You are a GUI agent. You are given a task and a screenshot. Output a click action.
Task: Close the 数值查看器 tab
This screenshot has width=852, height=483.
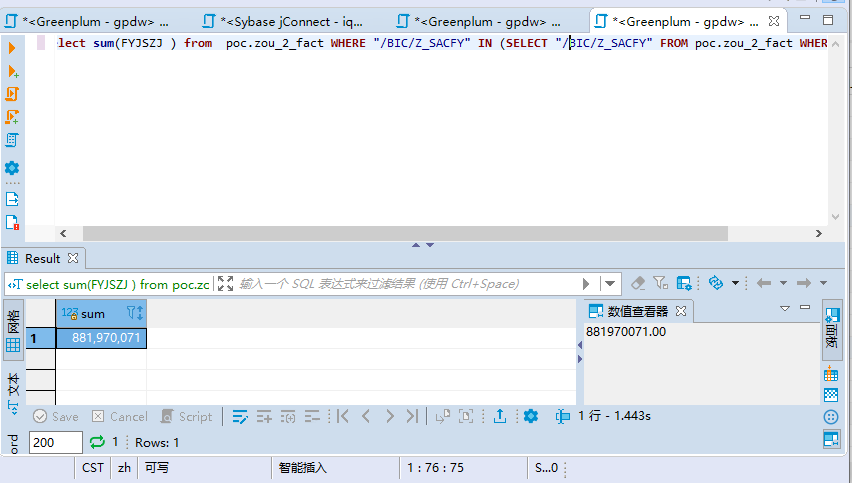click(681, 311)
